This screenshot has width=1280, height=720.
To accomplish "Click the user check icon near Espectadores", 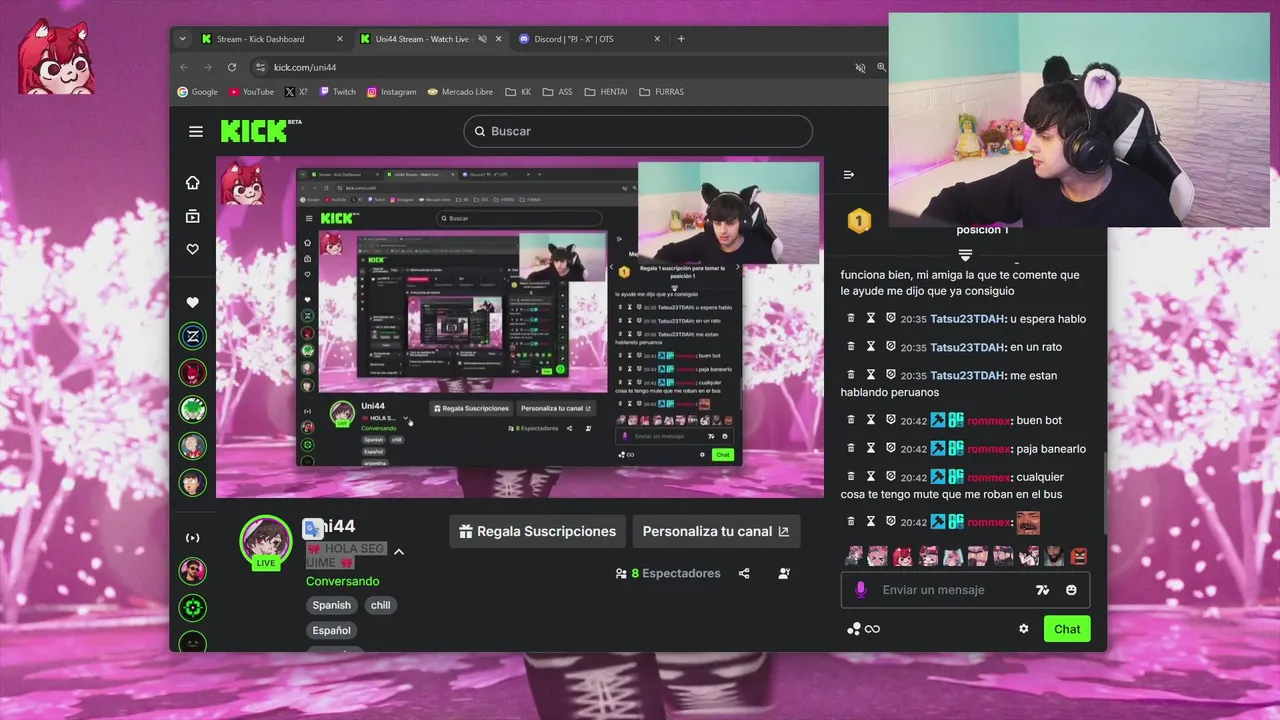I will (784, 573).
